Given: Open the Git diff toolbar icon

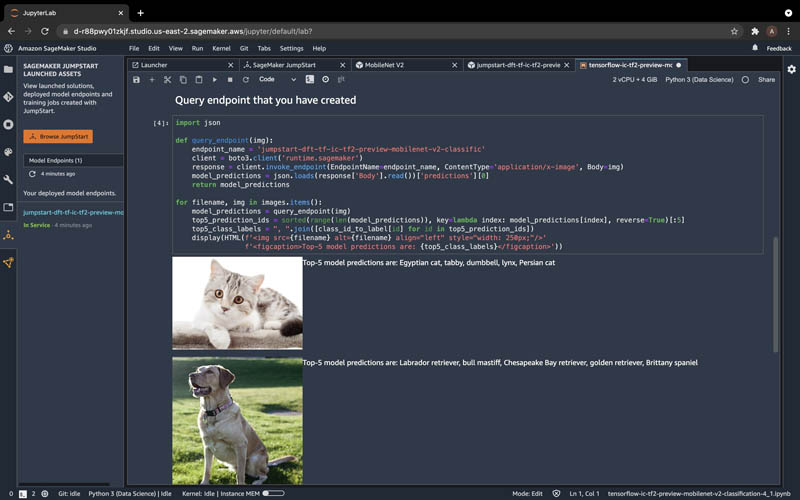Looking at the screenshot, I should click(x=341, y=80).
